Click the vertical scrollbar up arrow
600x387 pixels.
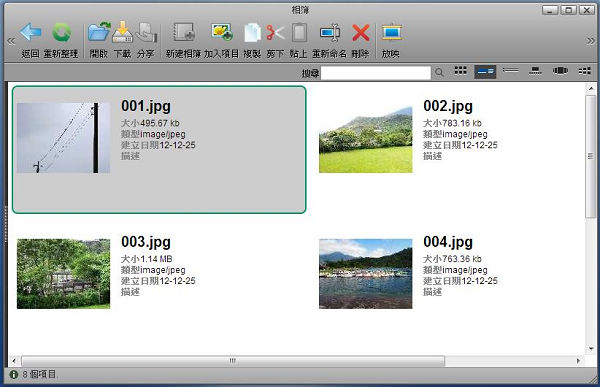pos(591,88)
